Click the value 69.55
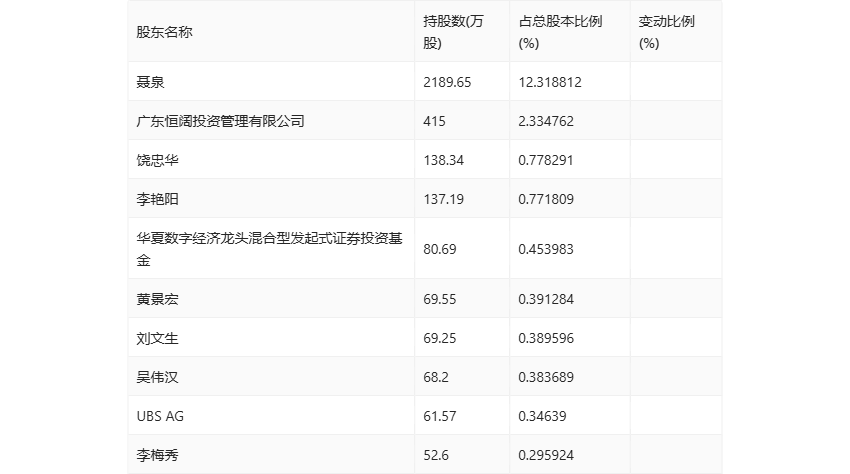 pos(440,299)
